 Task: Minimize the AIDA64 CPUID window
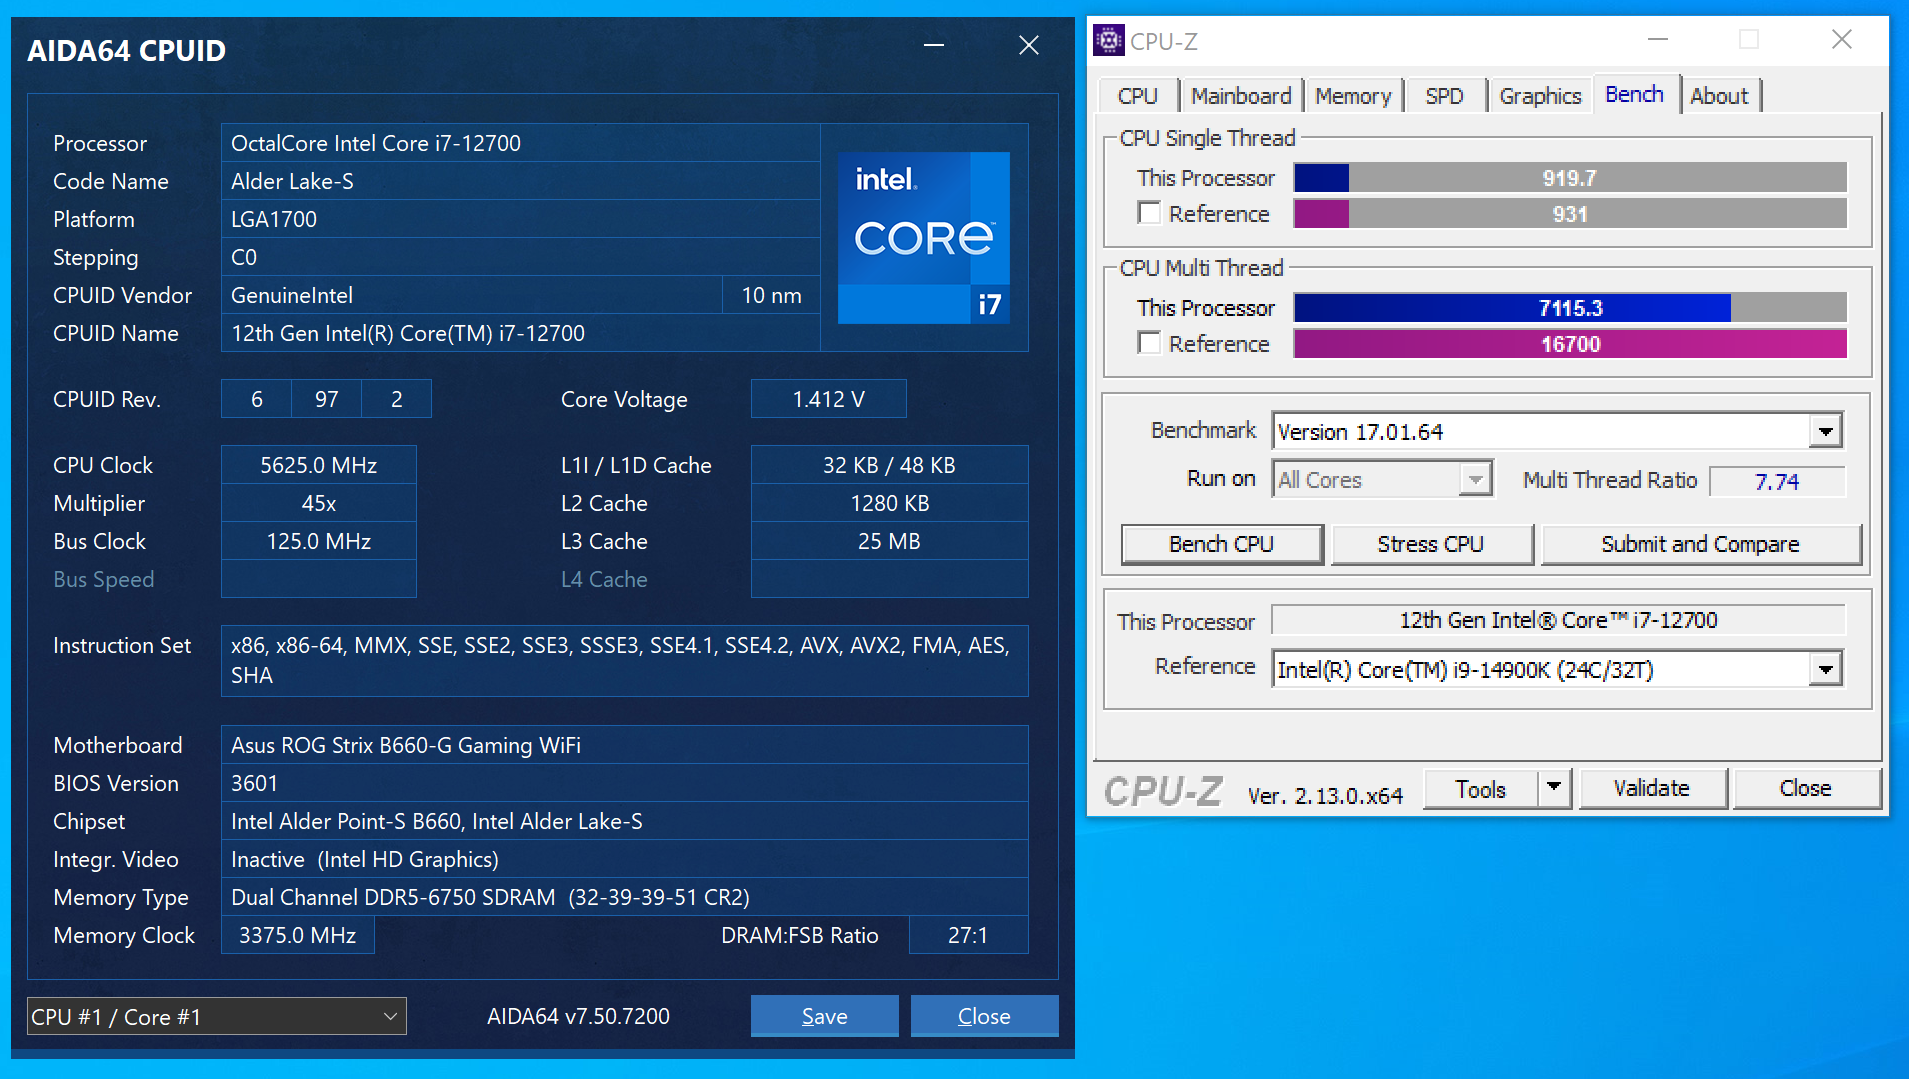[934, 46]
